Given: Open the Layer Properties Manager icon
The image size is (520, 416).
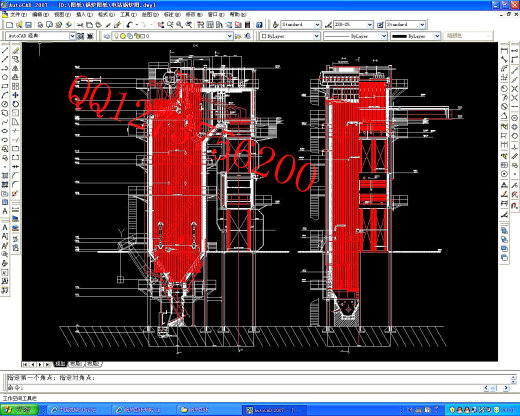Looking at the screenshot, I should 107,36.
